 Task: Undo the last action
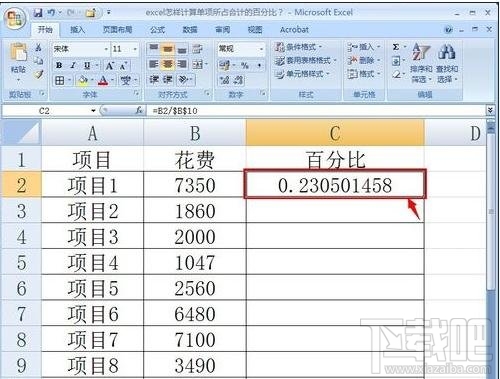pyautogui.click(x=51, y=13)
